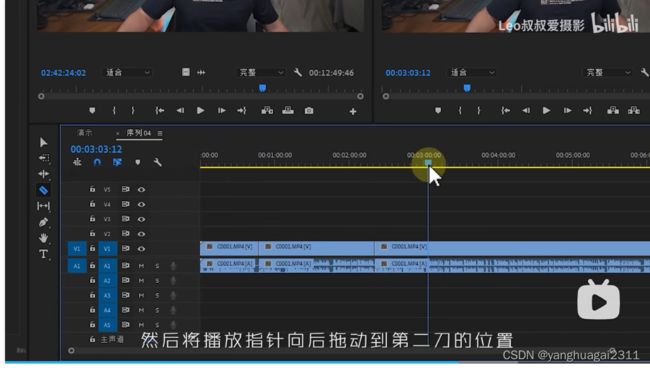
Task: Click timeline timecode 00:03:03:12 field
Action: click(96, 149)
